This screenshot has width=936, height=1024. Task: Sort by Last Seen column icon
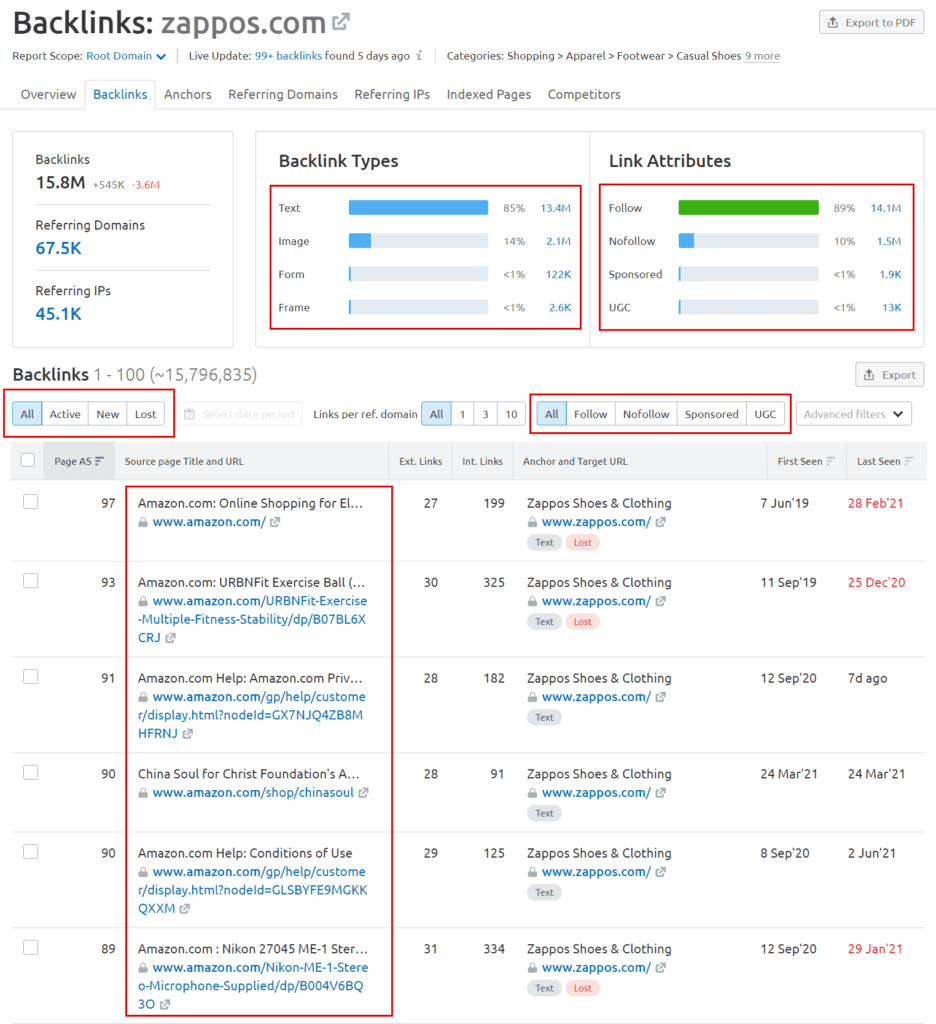pyautogui.click(x=909, y=461)
